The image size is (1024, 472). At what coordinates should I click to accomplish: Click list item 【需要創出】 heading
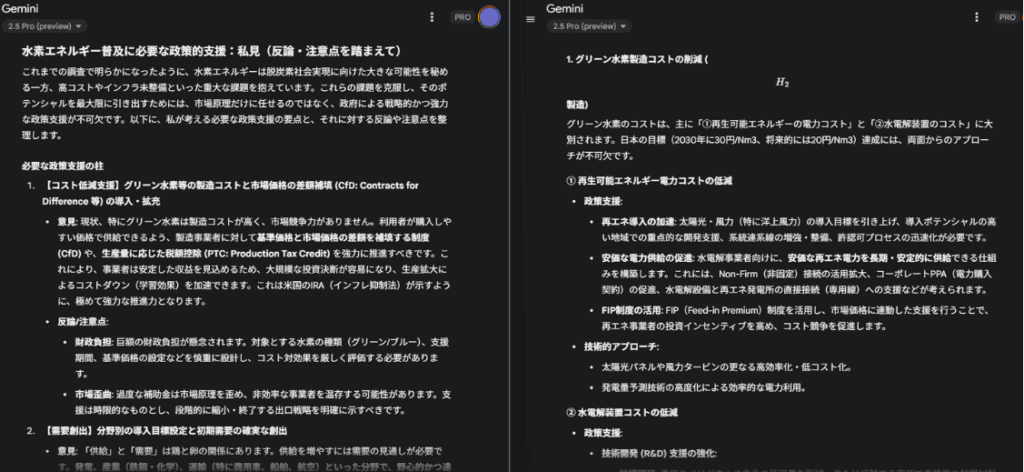pos(165,432)
